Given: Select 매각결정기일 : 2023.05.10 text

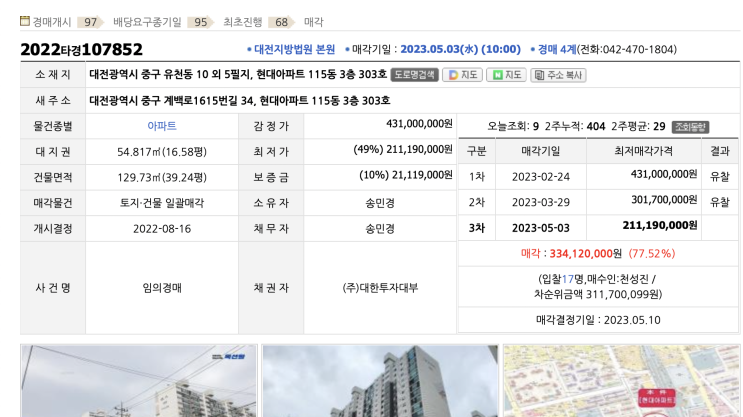Looking at the screenshot, I should pos(598,320).
